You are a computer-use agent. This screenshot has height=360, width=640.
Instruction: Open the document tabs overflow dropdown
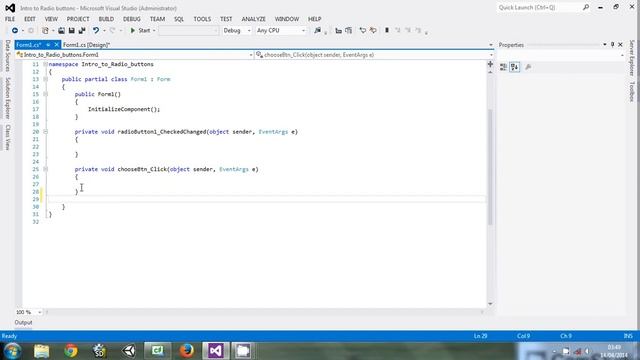[x=491, y=45]
